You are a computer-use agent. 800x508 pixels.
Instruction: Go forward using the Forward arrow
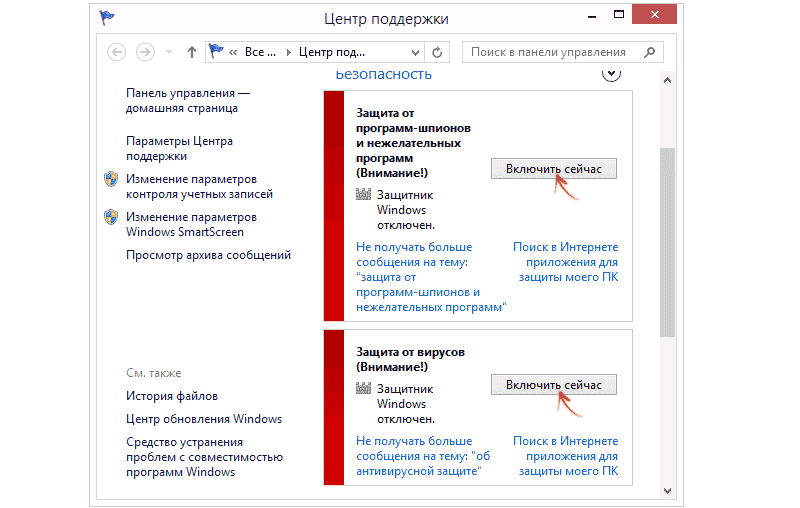click(145, 52)
